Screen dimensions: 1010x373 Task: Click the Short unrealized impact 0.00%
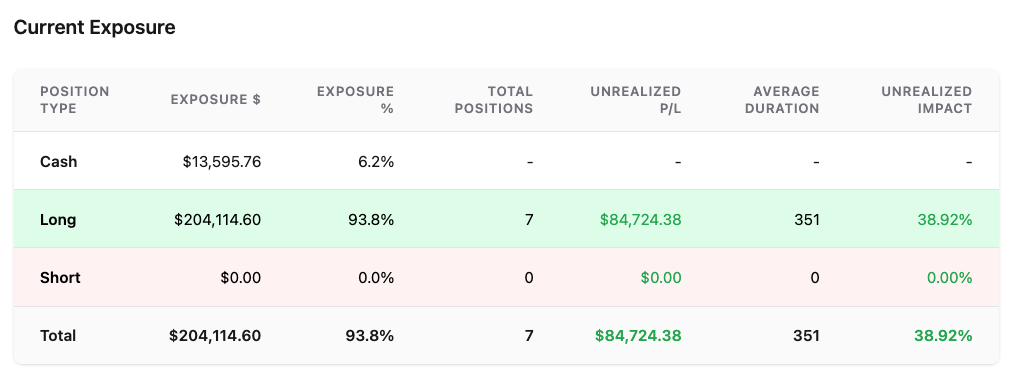pos(949,278)
